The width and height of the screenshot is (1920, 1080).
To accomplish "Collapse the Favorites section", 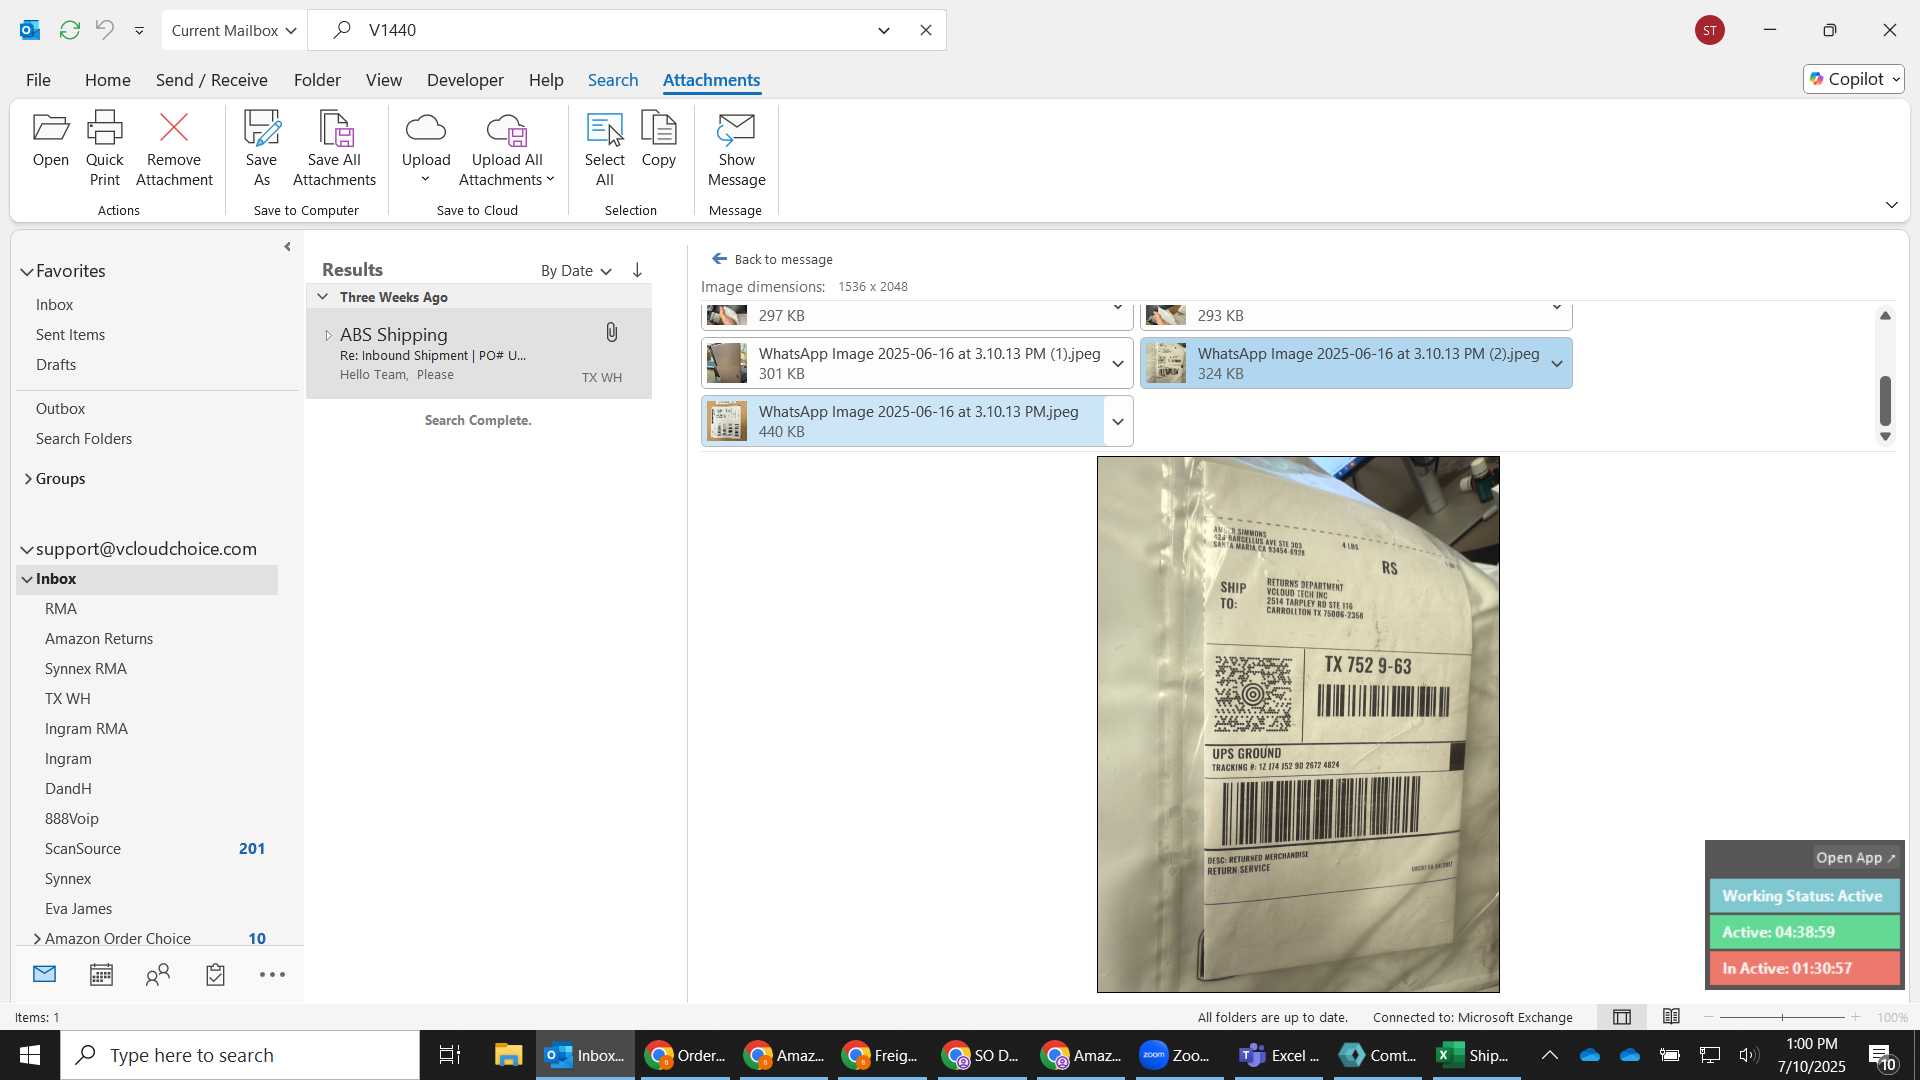I will (27, 271).
